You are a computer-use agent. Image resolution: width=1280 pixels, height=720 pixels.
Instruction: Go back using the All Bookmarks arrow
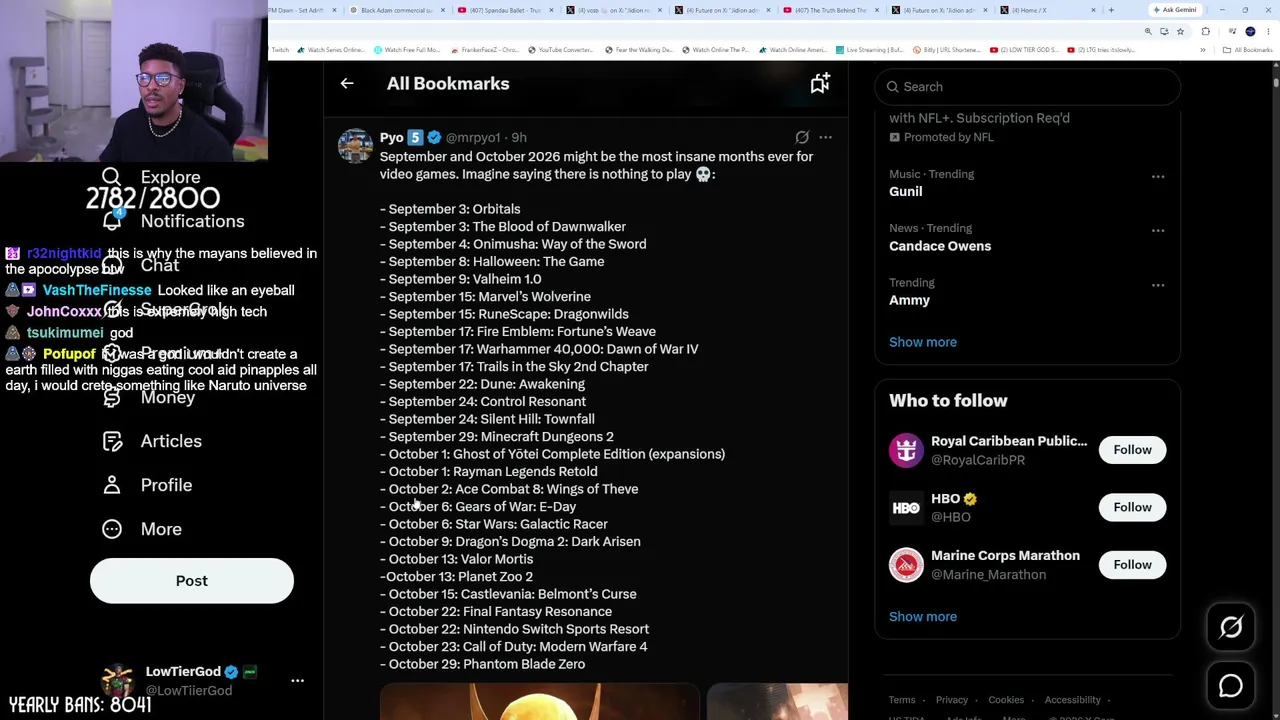coord(347,84)
